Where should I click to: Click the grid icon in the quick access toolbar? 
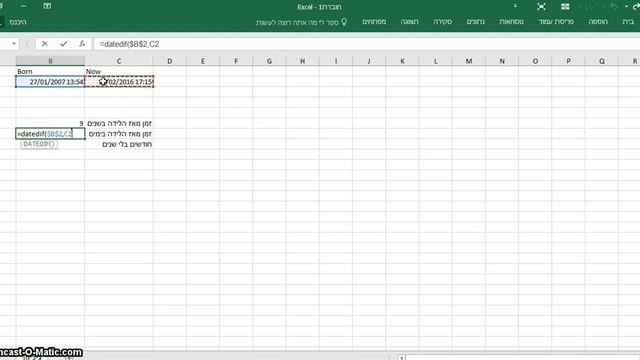coord(565,7)
